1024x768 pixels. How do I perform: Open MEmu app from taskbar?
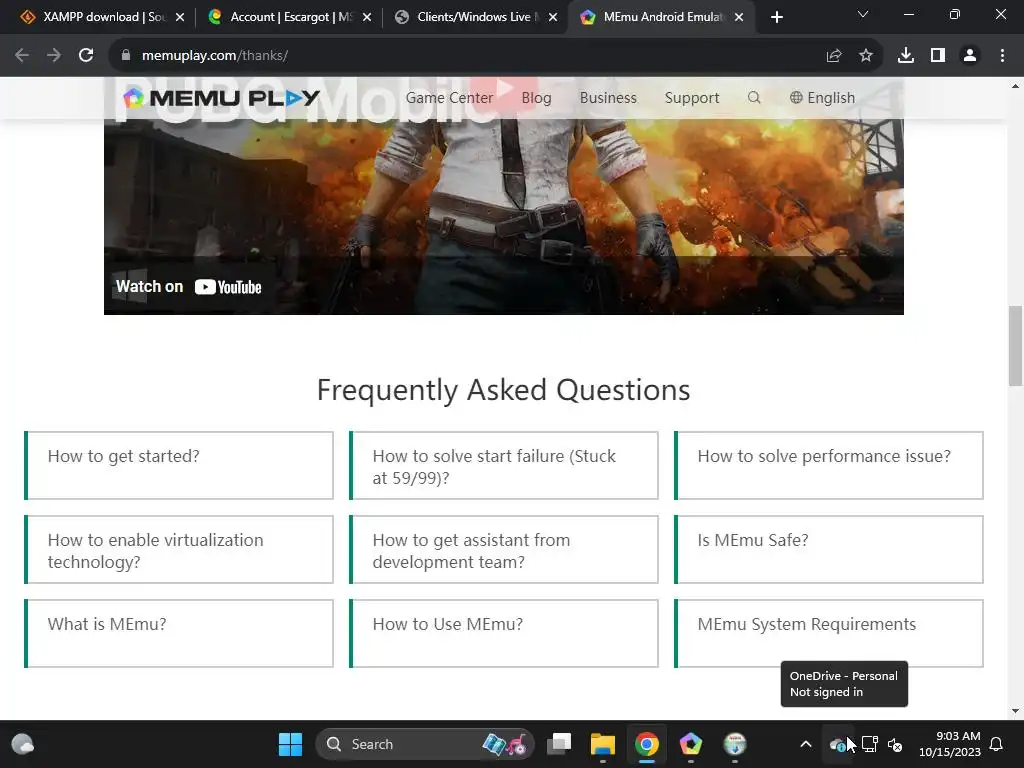[x=690, y=744]
